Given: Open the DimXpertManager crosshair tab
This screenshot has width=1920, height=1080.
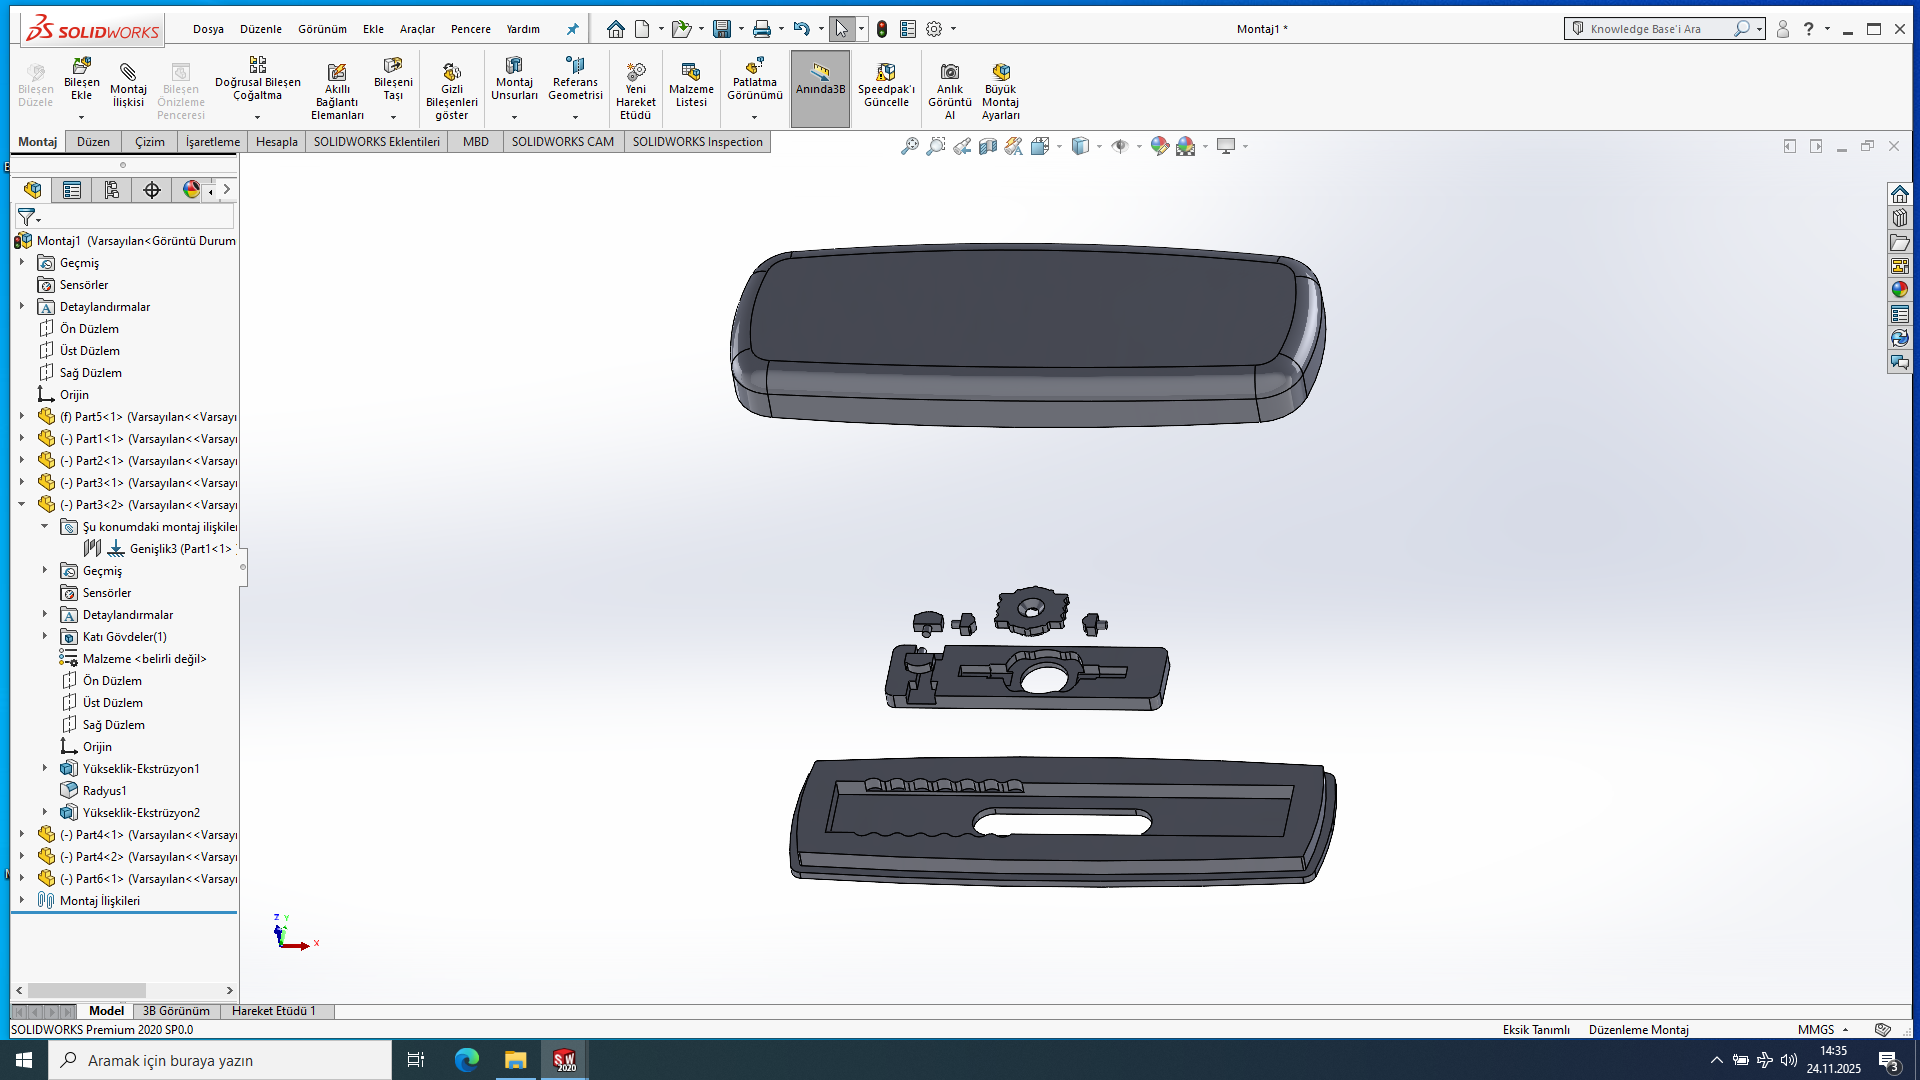Looking at the screenshot, I should 152,190.
